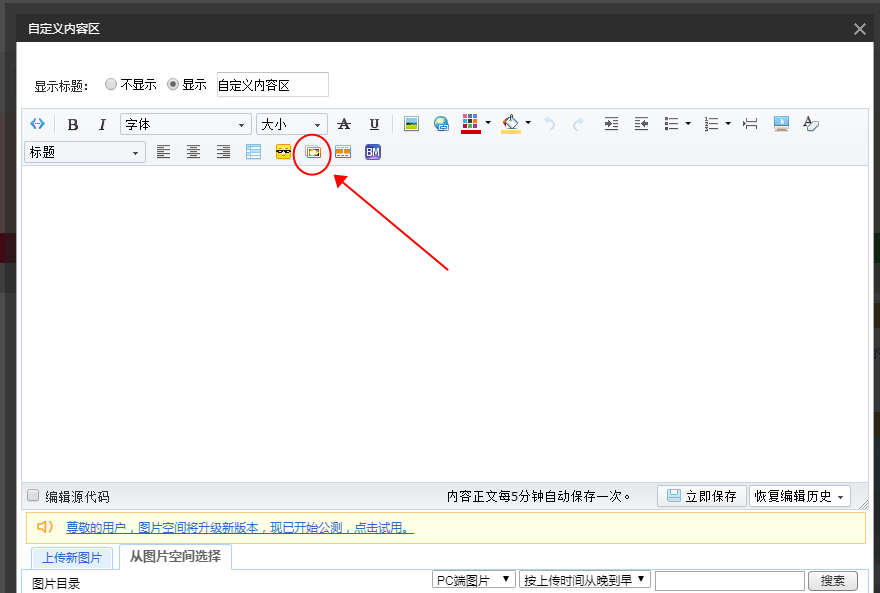The height and width of the screenshot is (593, 880).
Task: Select the 从图片空间选择 tab
Action: [x=175, y=556]
